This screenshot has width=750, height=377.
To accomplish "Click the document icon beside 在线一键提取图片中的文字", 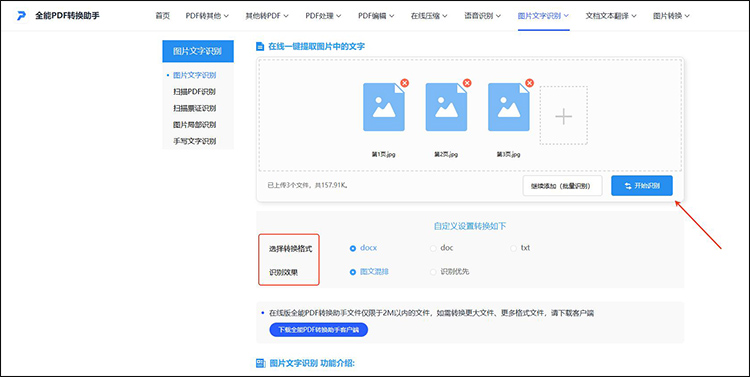I will click(x=260, y=46).
